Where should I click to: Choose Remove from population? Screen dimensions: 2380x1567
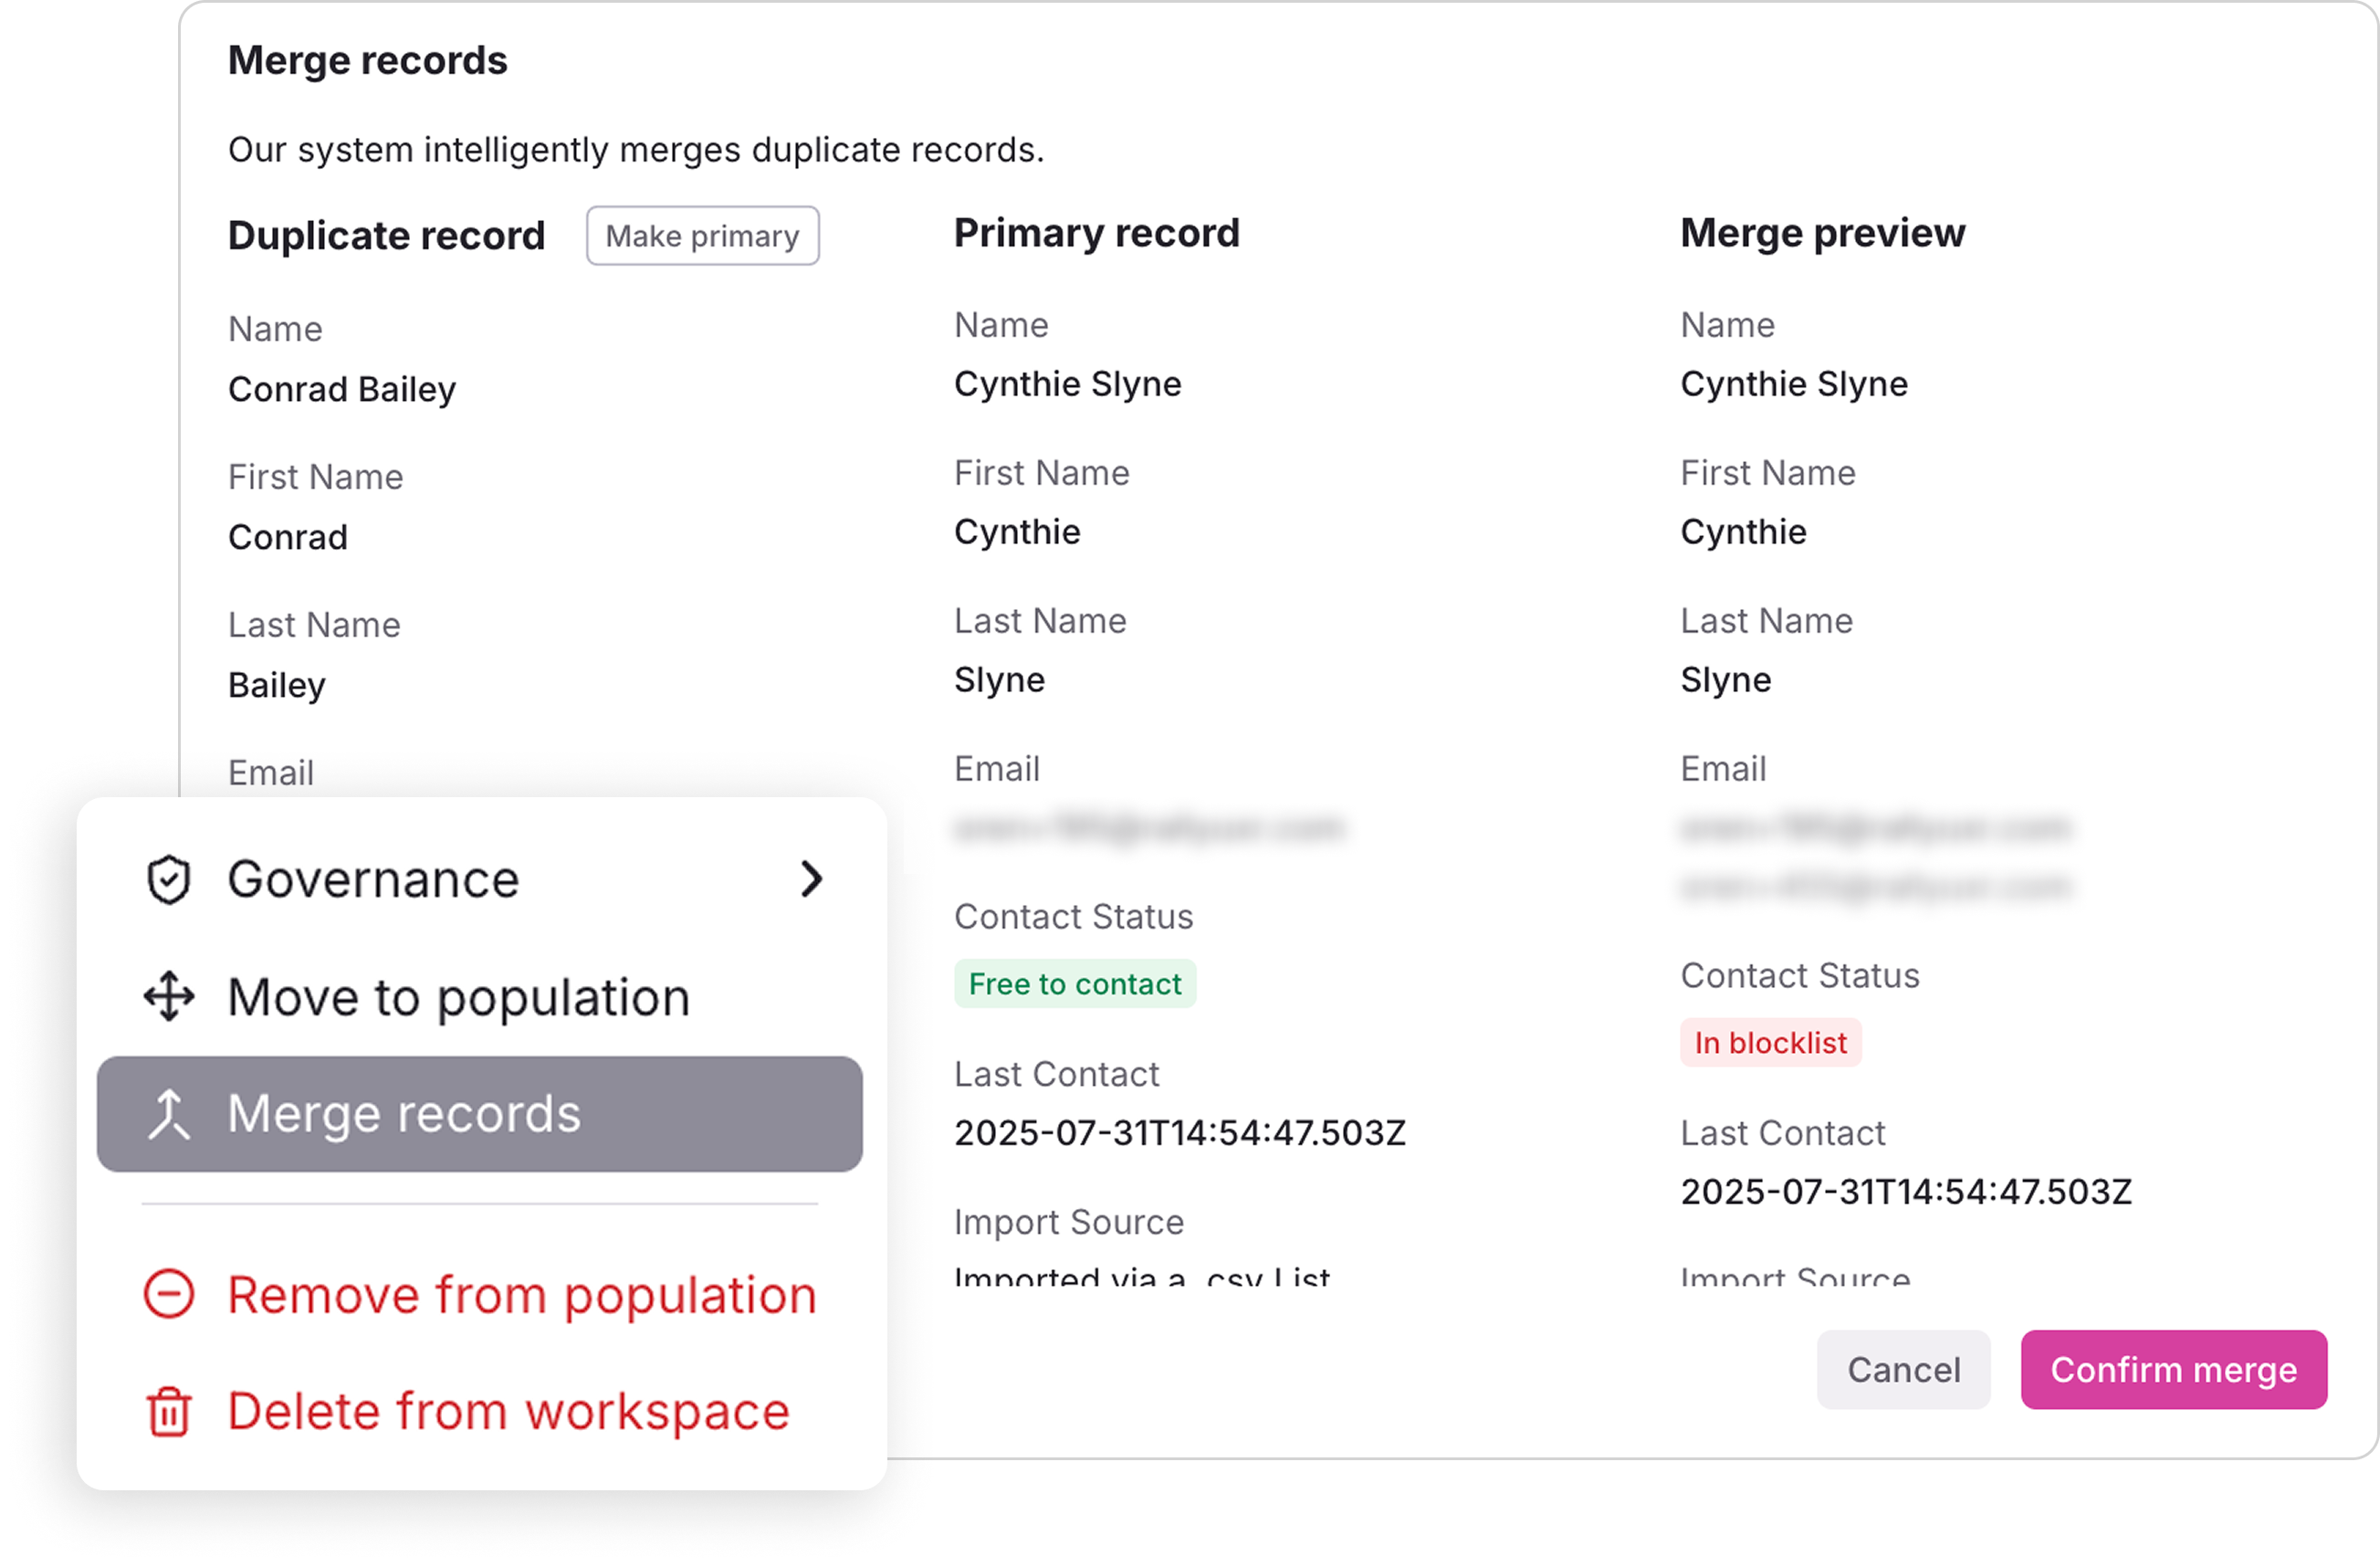[480, 1294]
